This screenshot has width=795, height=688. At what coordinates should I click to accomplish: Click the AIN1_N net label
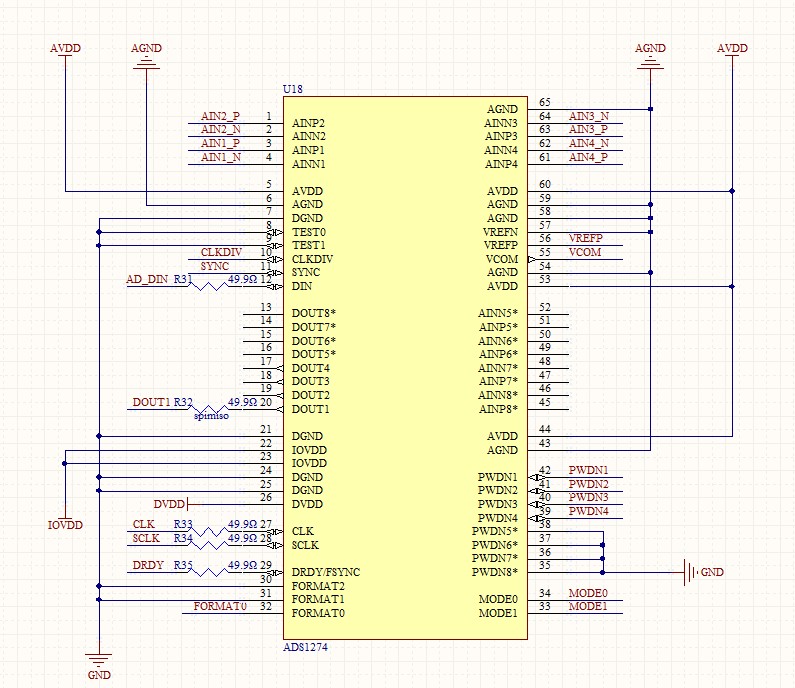[221, 157]
